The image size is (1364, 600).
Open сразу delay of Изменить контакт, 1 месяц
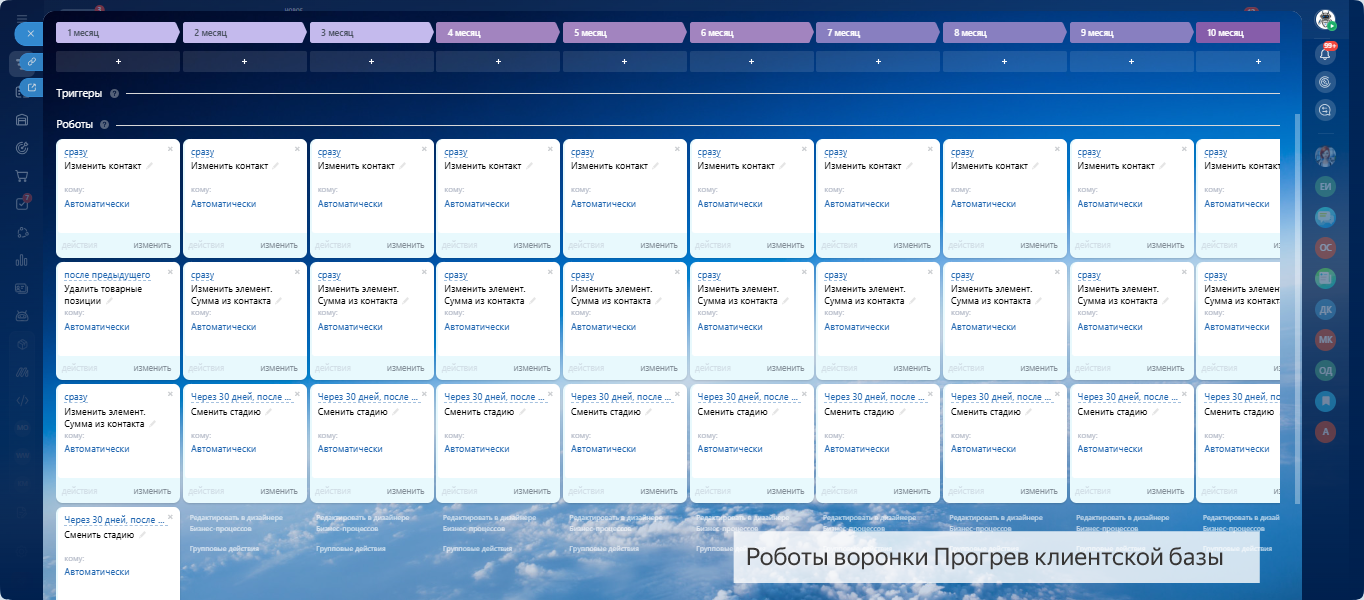(76, 152)
